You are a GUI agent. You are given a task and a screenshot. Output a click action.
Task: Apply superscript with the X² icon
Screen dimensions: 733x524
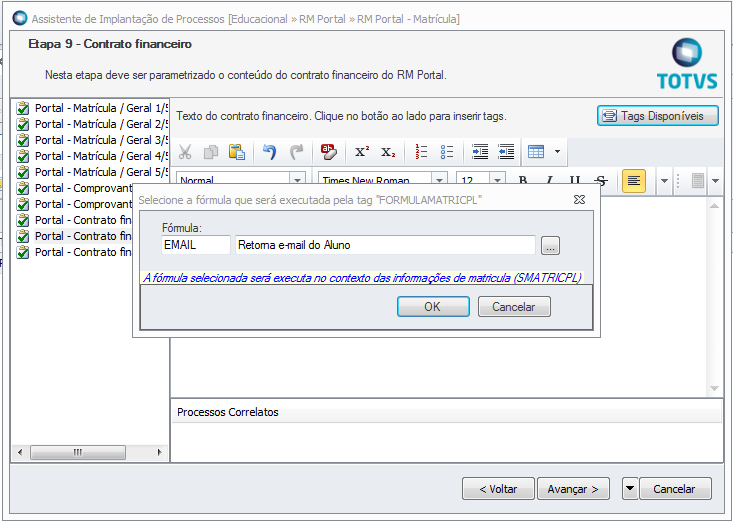tap(361, 152)
